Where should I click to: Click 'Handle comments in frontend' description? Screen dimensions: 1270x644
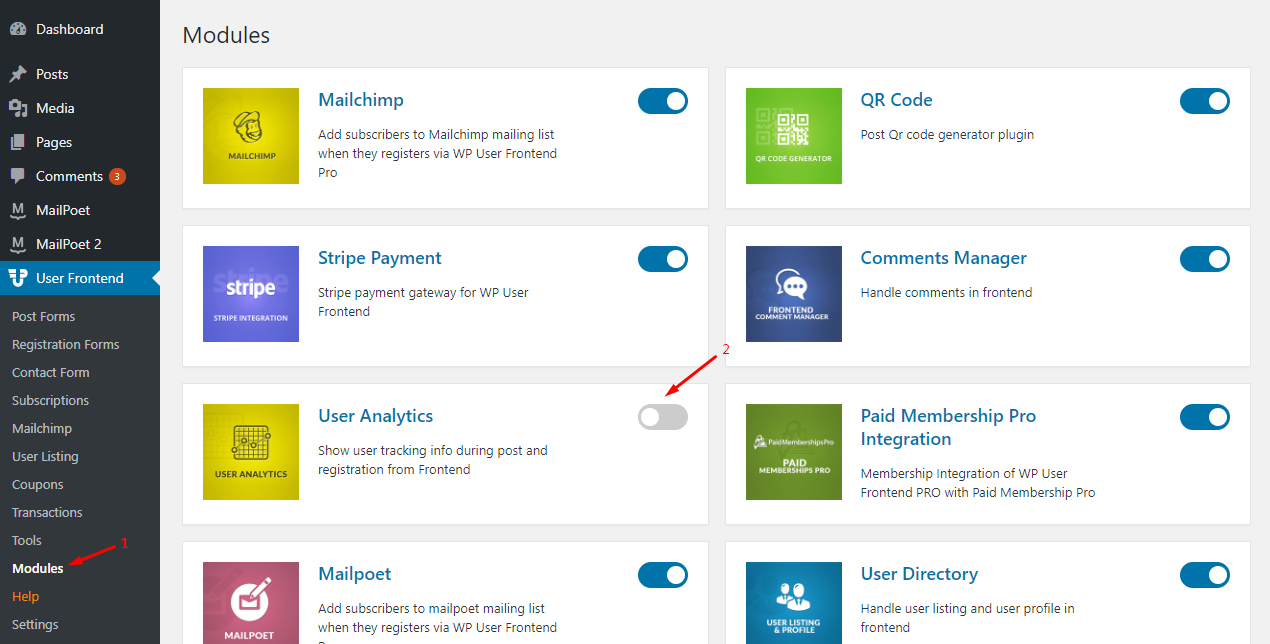point(946,292)
